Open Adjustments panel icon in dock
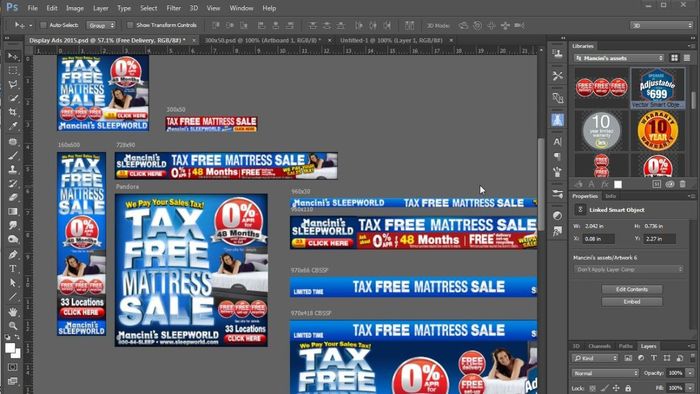The height and width of the screenshot is (394, 700). [x=557, y=216]
